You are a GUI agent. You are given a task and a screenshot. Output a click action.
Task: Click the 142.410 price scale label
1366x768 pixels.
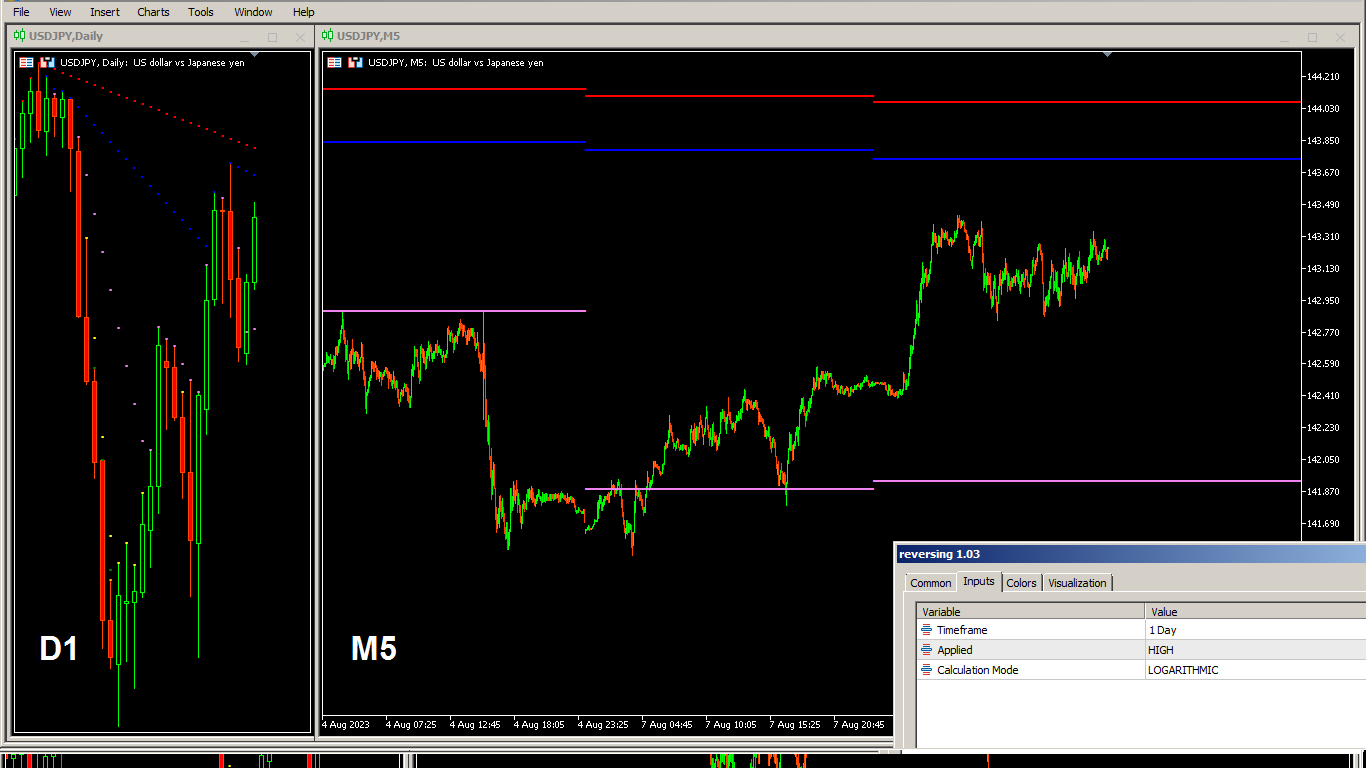(x=1323, y=396)
